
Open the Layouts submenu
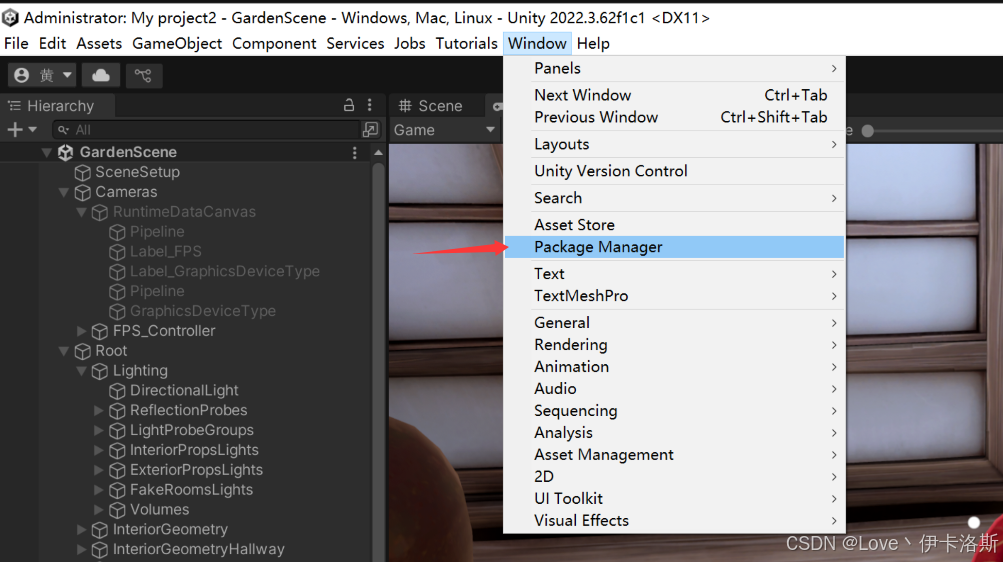coord(674,144)
